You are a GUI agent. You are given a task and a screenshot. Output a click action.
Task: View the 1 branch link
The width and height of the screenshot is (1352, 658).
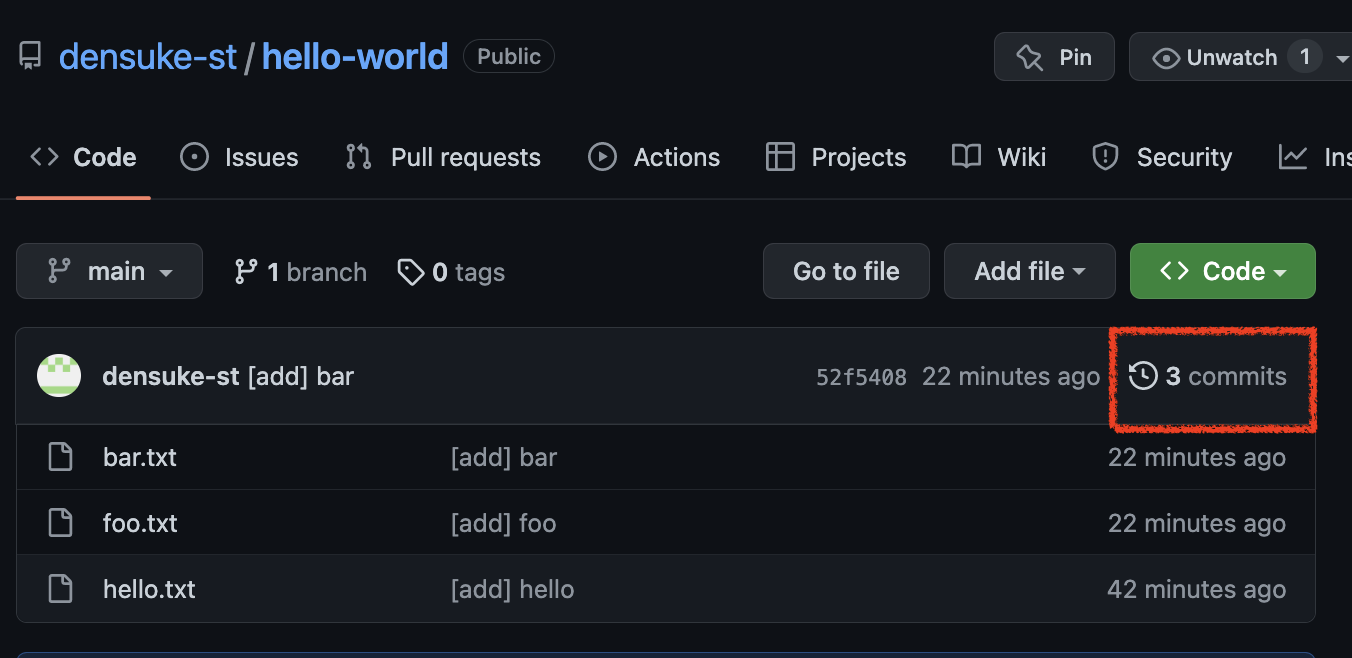300,272
